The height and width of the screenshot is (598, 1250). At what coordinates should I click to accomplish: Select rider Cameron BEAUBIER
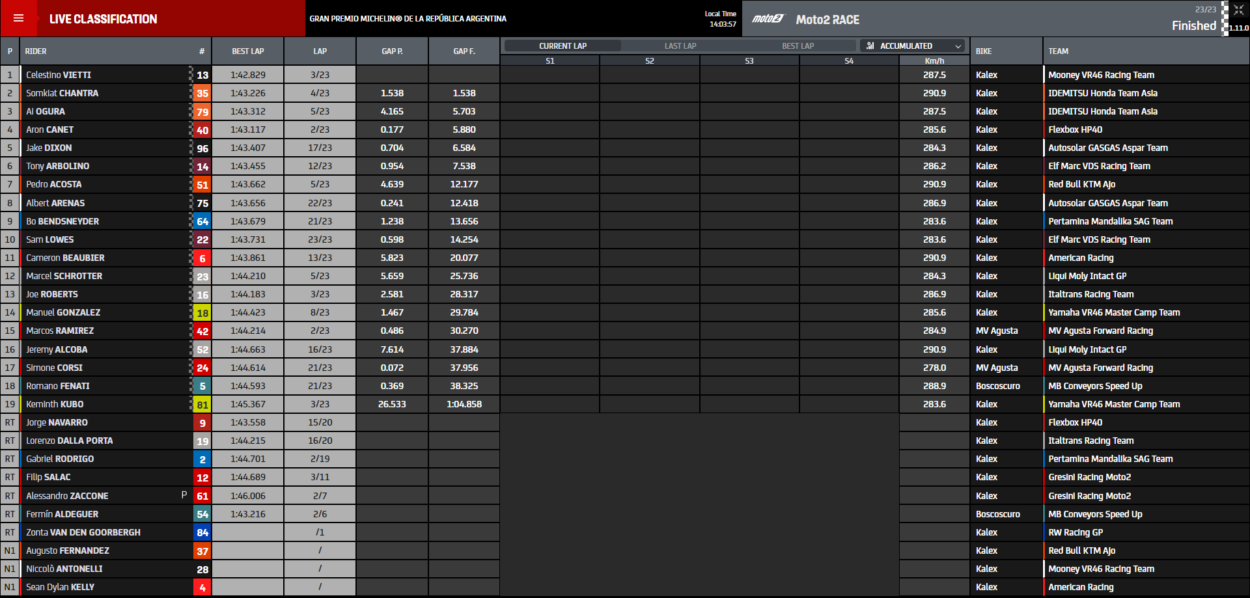coord(65,258)
